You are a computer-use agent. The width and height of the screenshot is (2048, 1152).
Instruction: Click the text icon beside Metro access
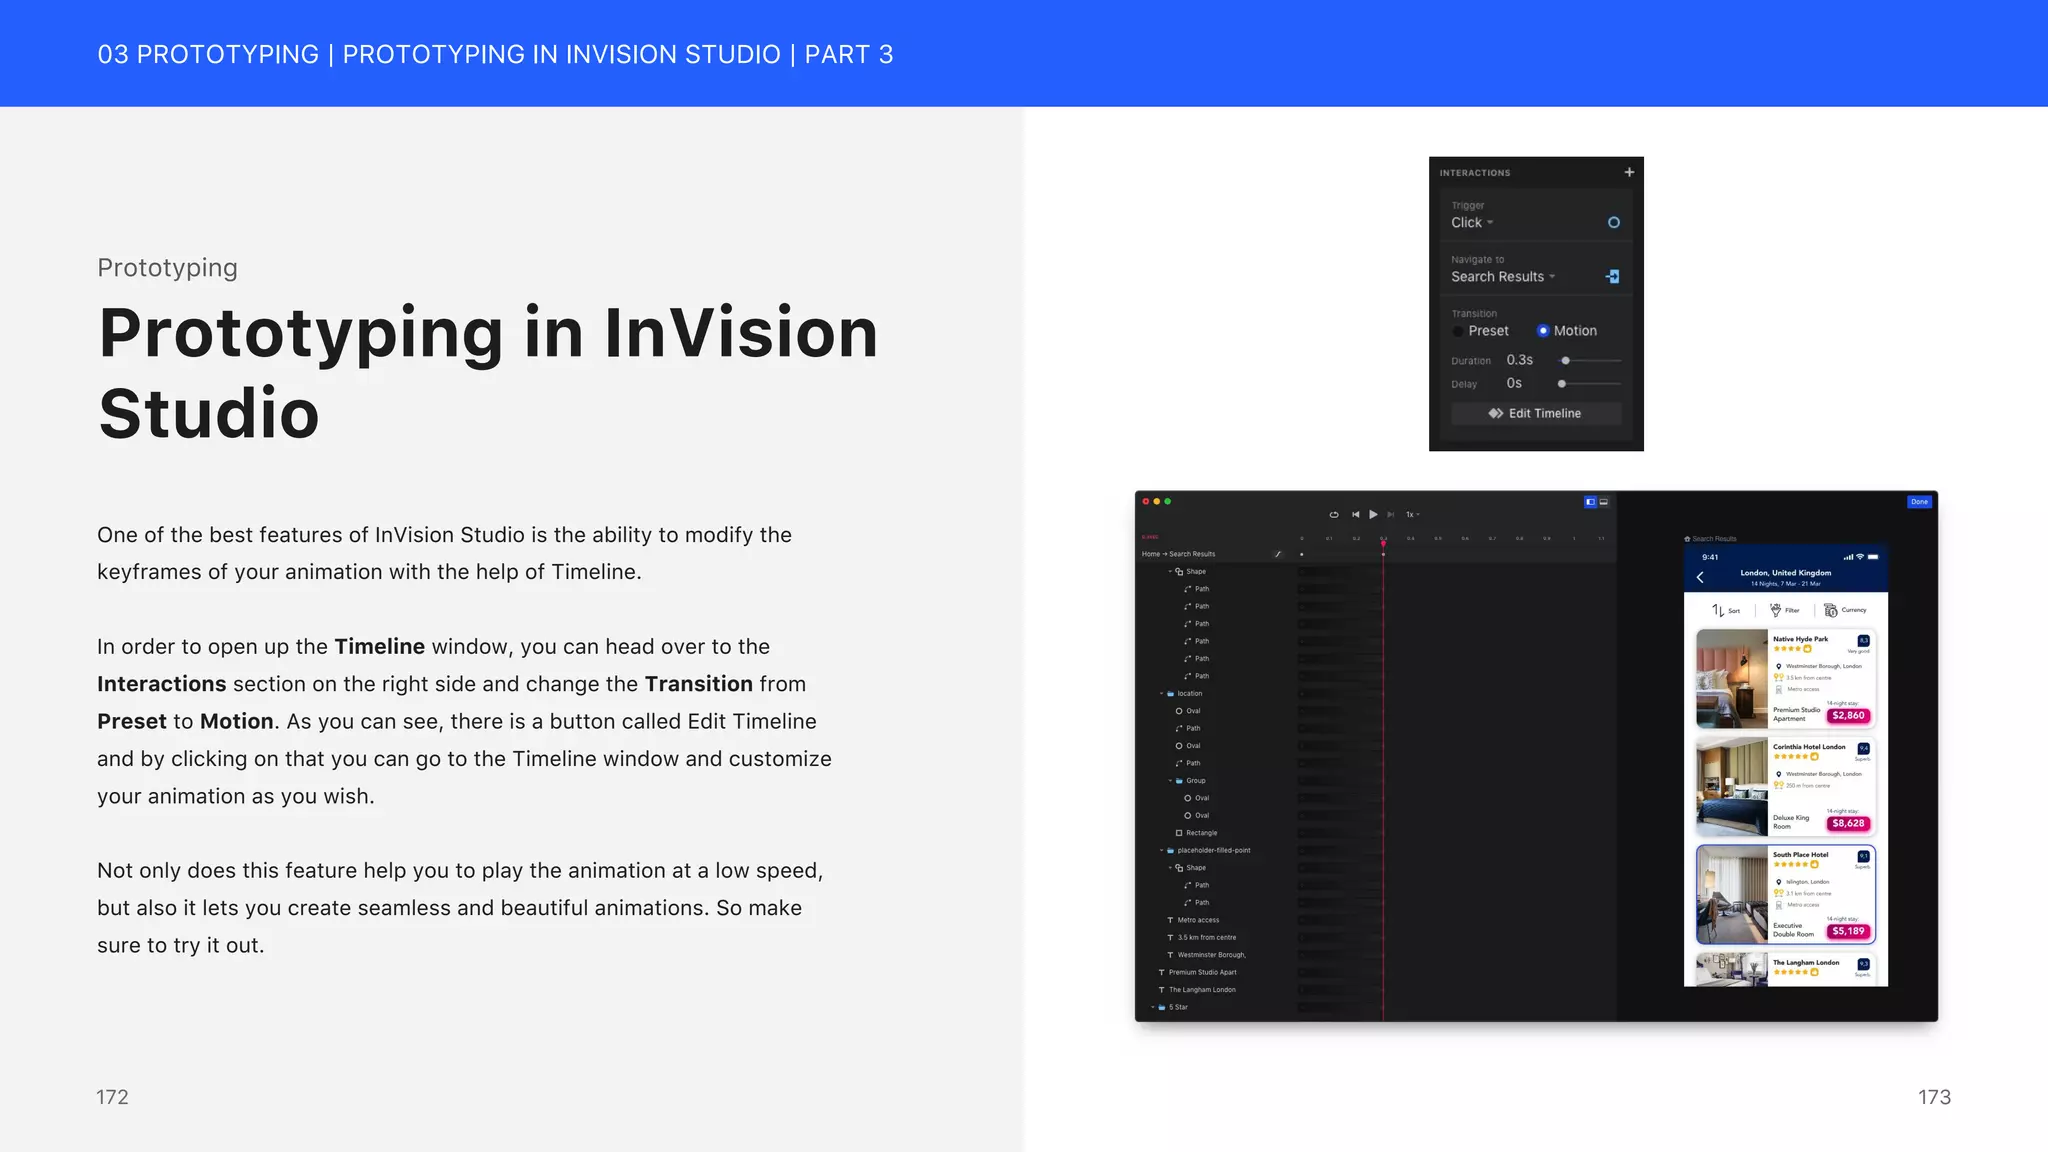click(1171, 920)
